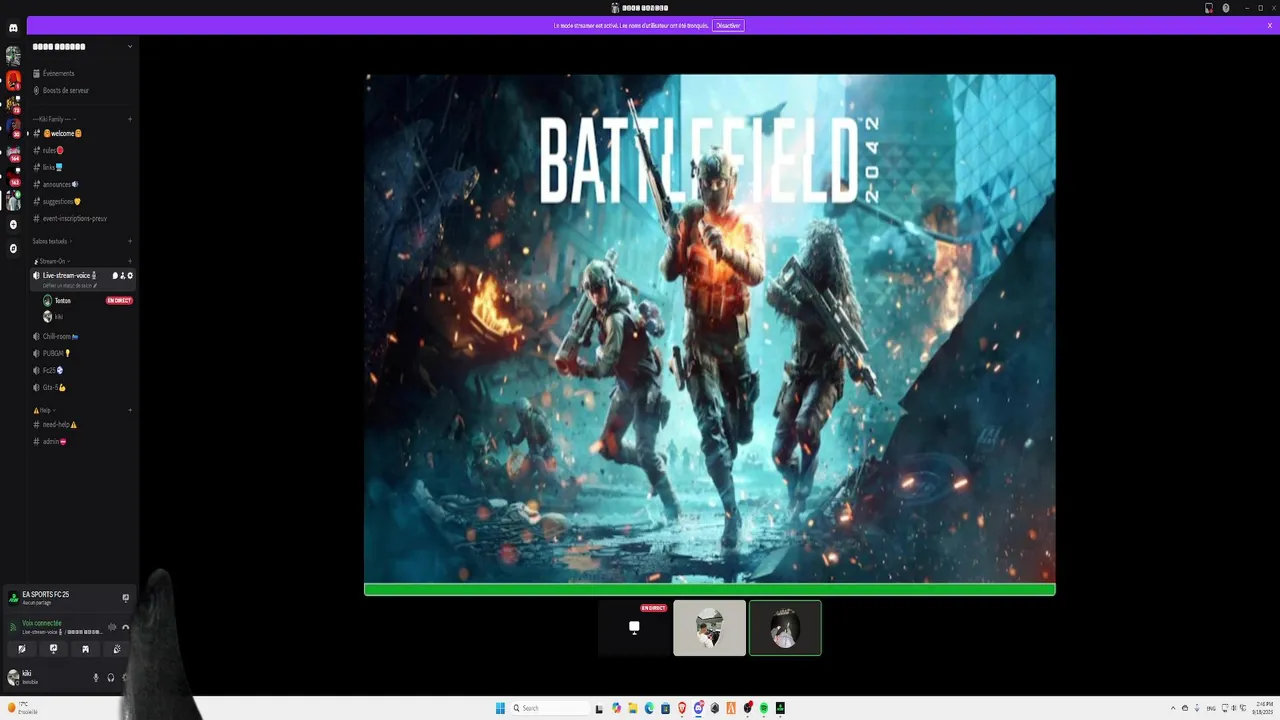The height and width of the screenshot is (720, 1280).
Task: Open the Discord help question mark icon
Action: tap(1226, 8)
